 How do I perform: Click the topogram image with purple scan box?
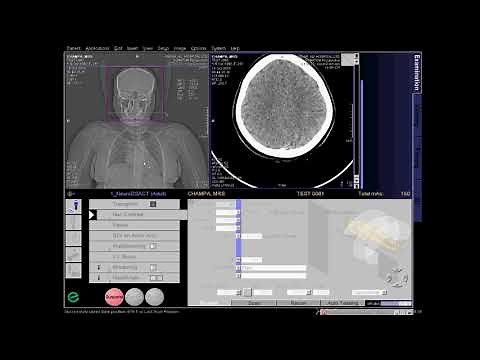(137, 120)
